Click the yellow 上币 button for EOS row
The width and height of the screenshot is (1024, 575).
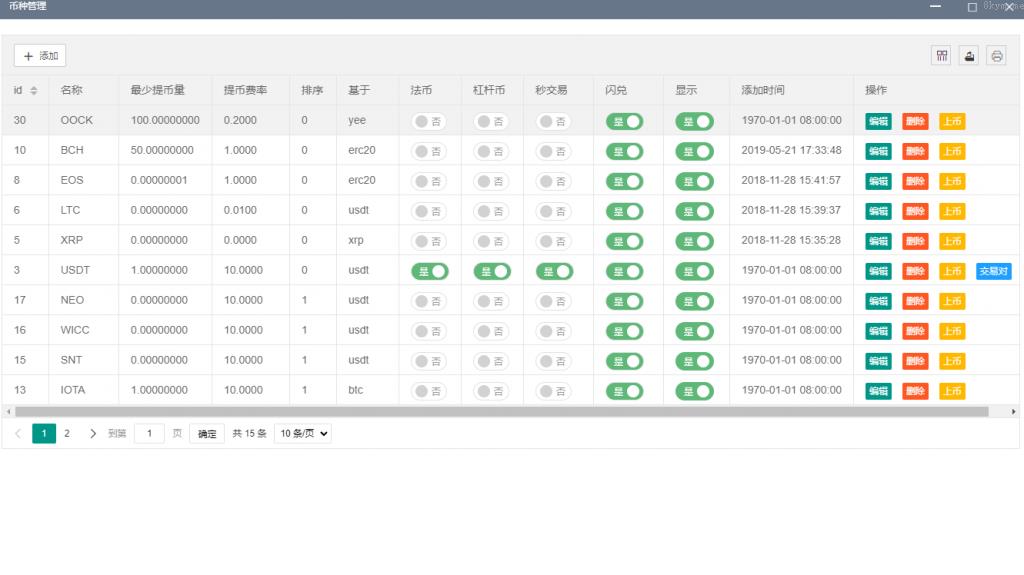click(x=951, y=181)
